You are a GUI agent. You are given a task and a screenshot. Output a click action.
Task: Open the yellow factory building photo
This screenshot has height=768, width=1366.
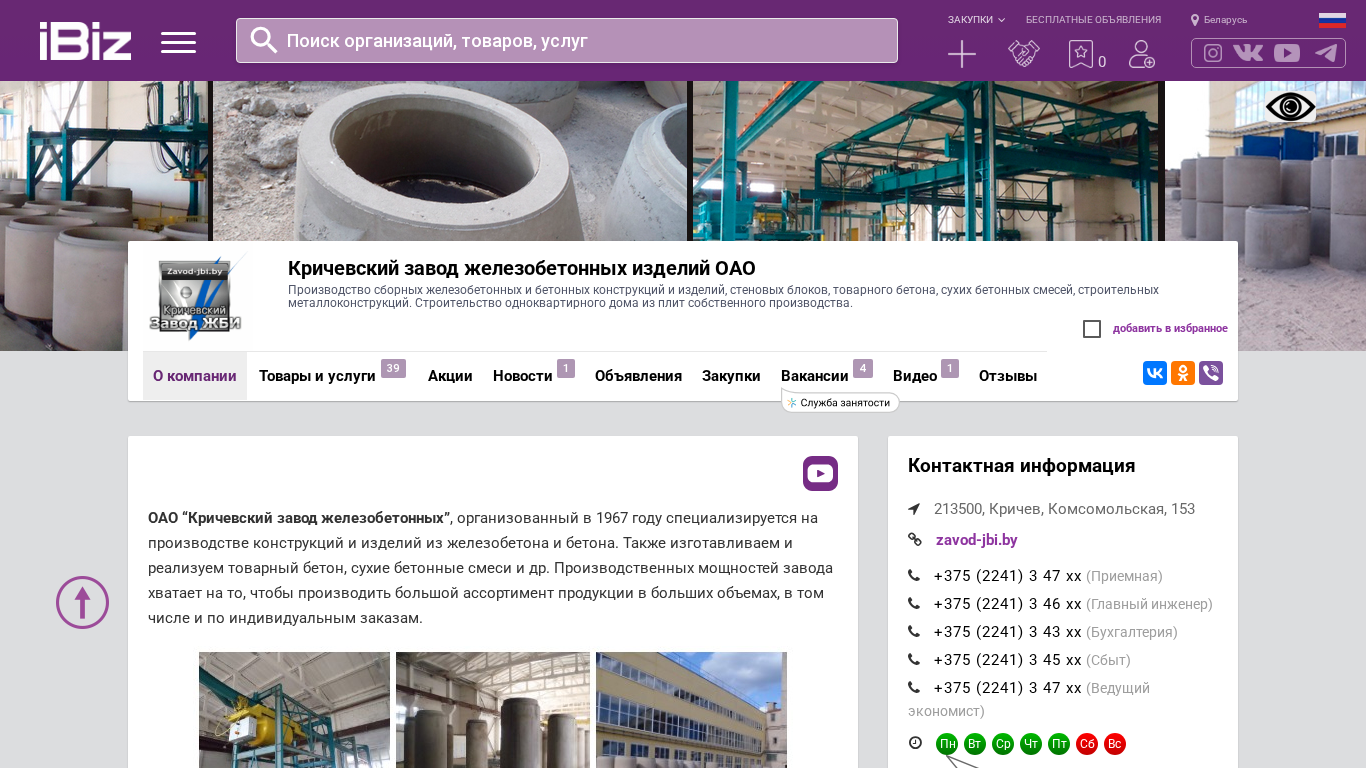click(691, 710)
